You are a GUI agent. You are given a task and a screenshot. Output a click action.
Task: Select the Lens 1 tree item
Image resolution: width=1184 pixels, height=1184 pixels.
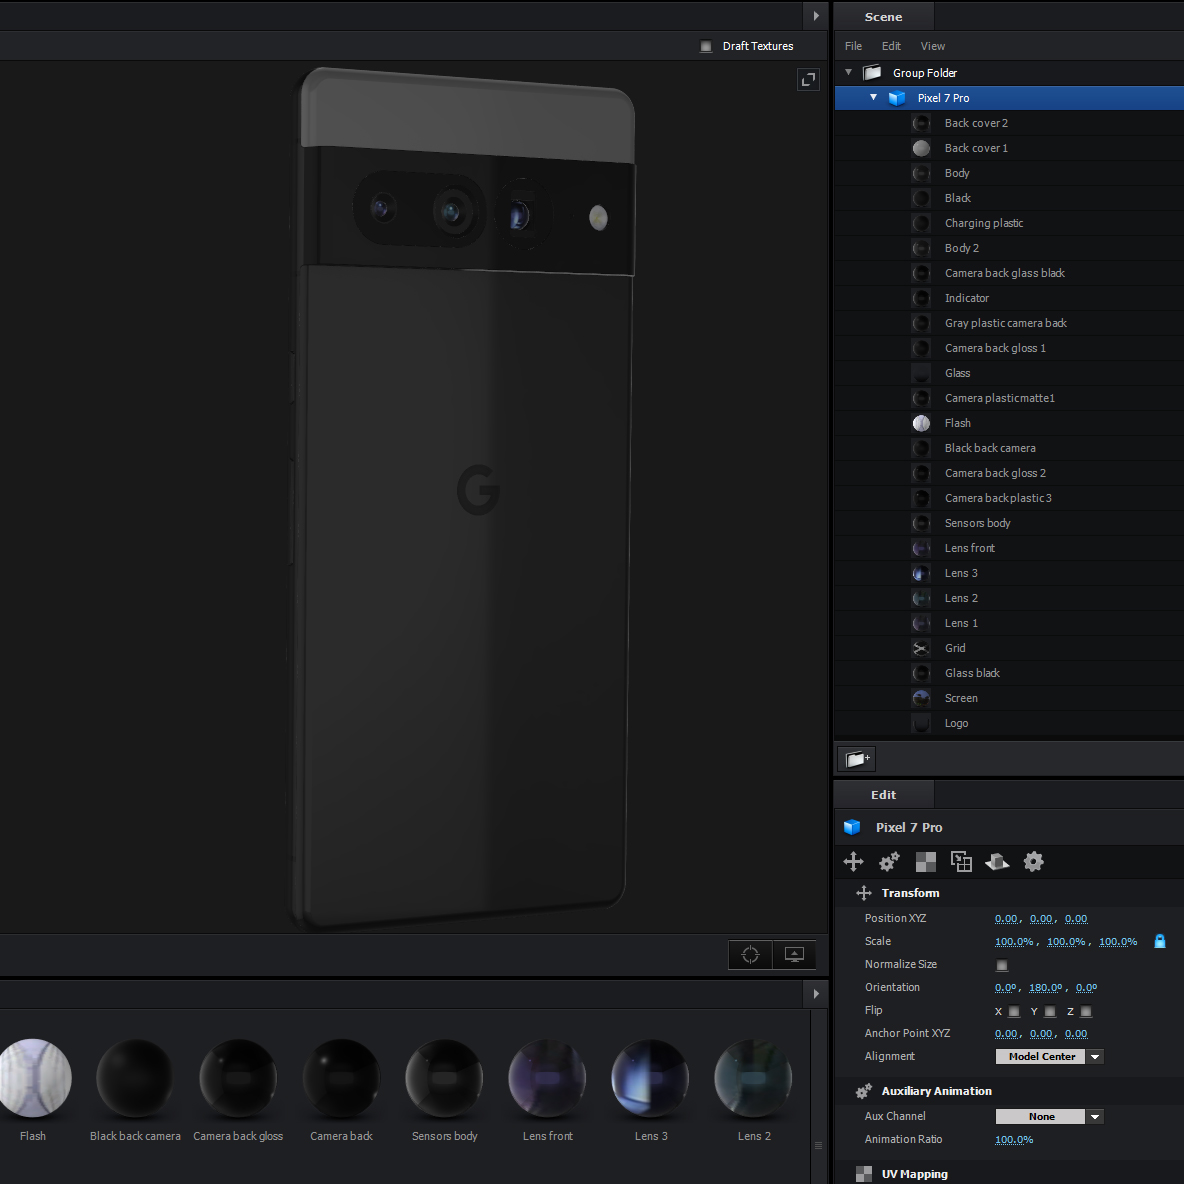(x=1009, y=623)
